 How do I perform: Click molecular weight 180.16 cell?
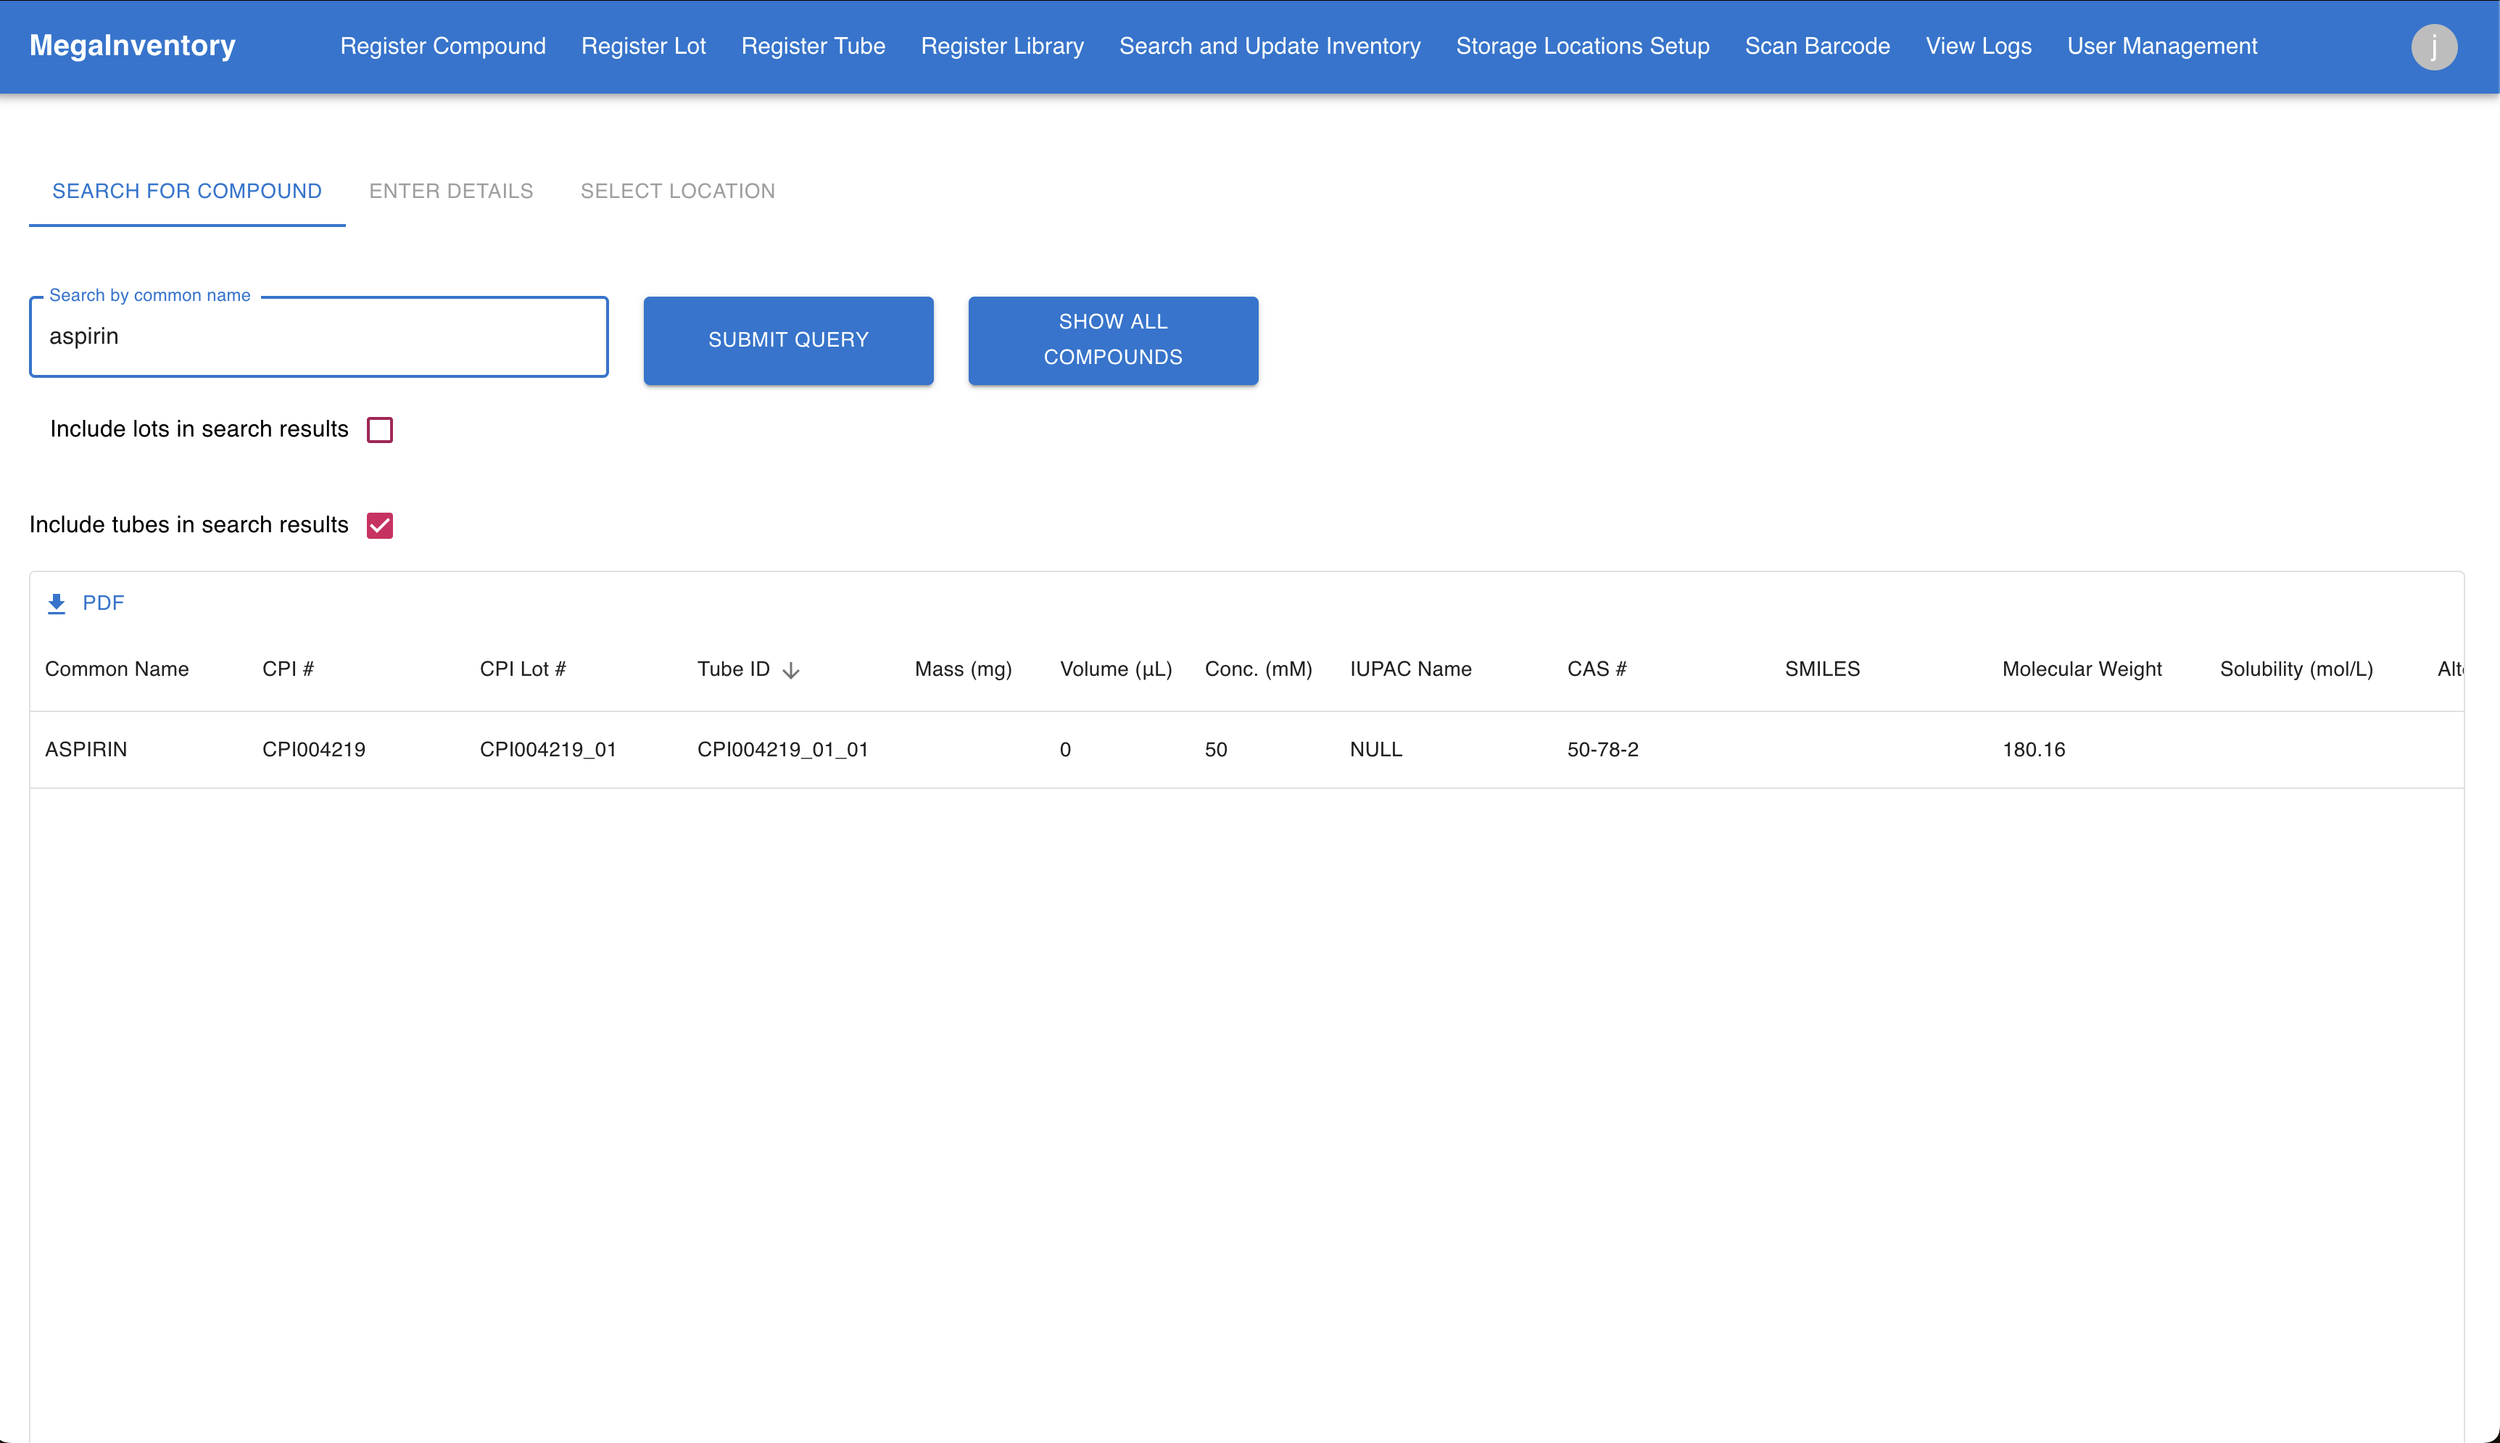click(x=2034, y=750)
